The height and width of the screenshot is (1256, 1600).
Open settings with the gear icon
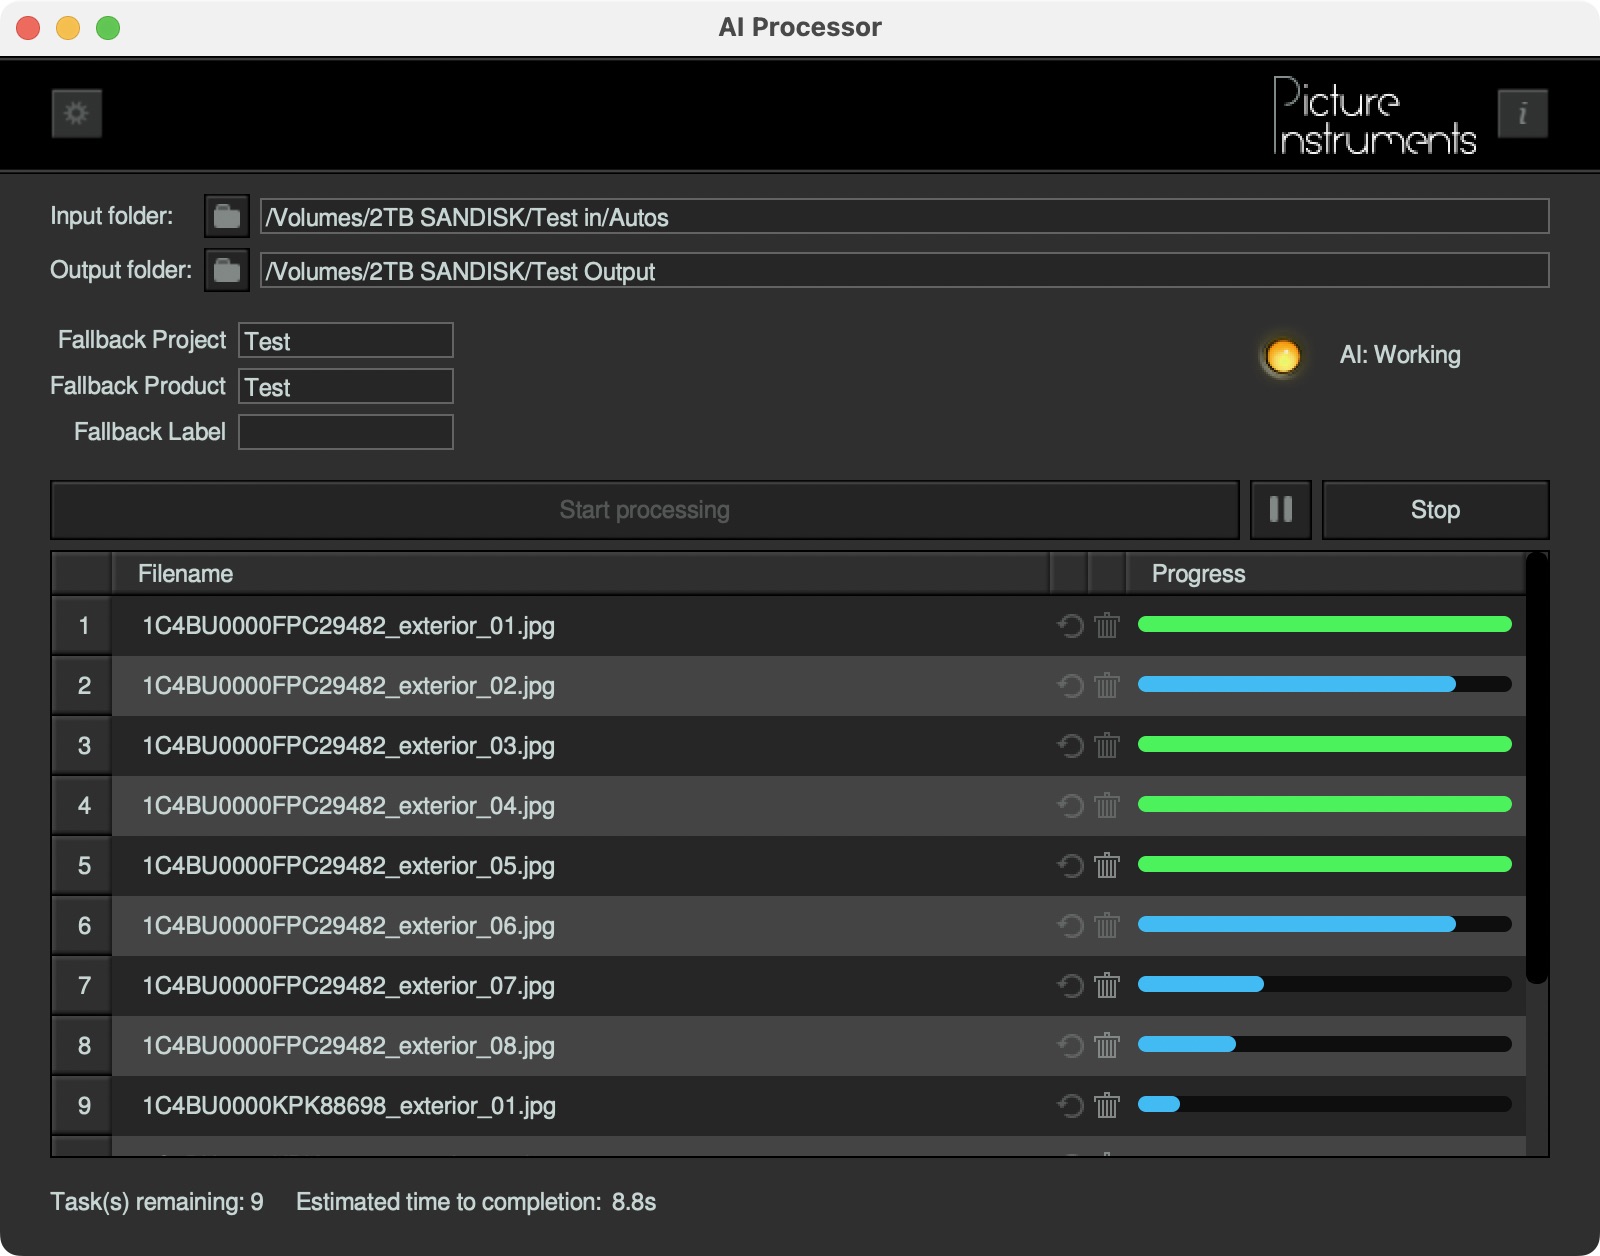[76, 113]
